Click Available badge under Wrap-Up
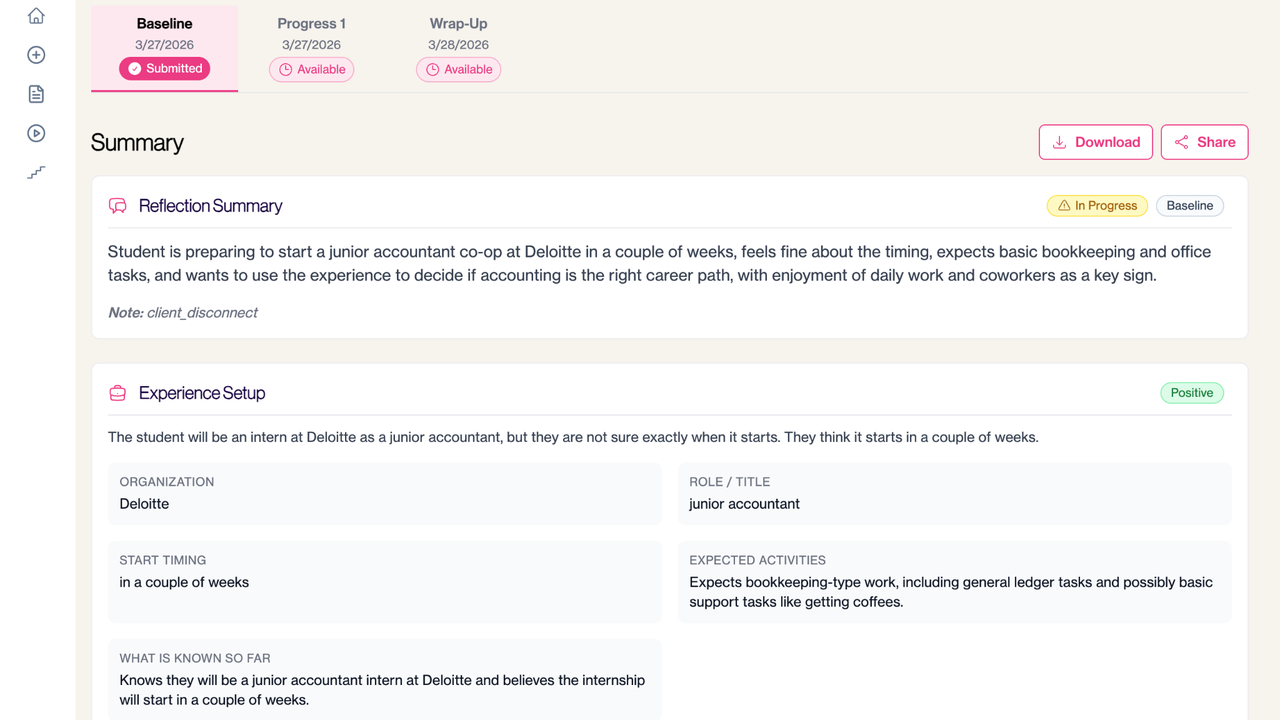Screen dimensions: 1280x720 coord(458,69)
